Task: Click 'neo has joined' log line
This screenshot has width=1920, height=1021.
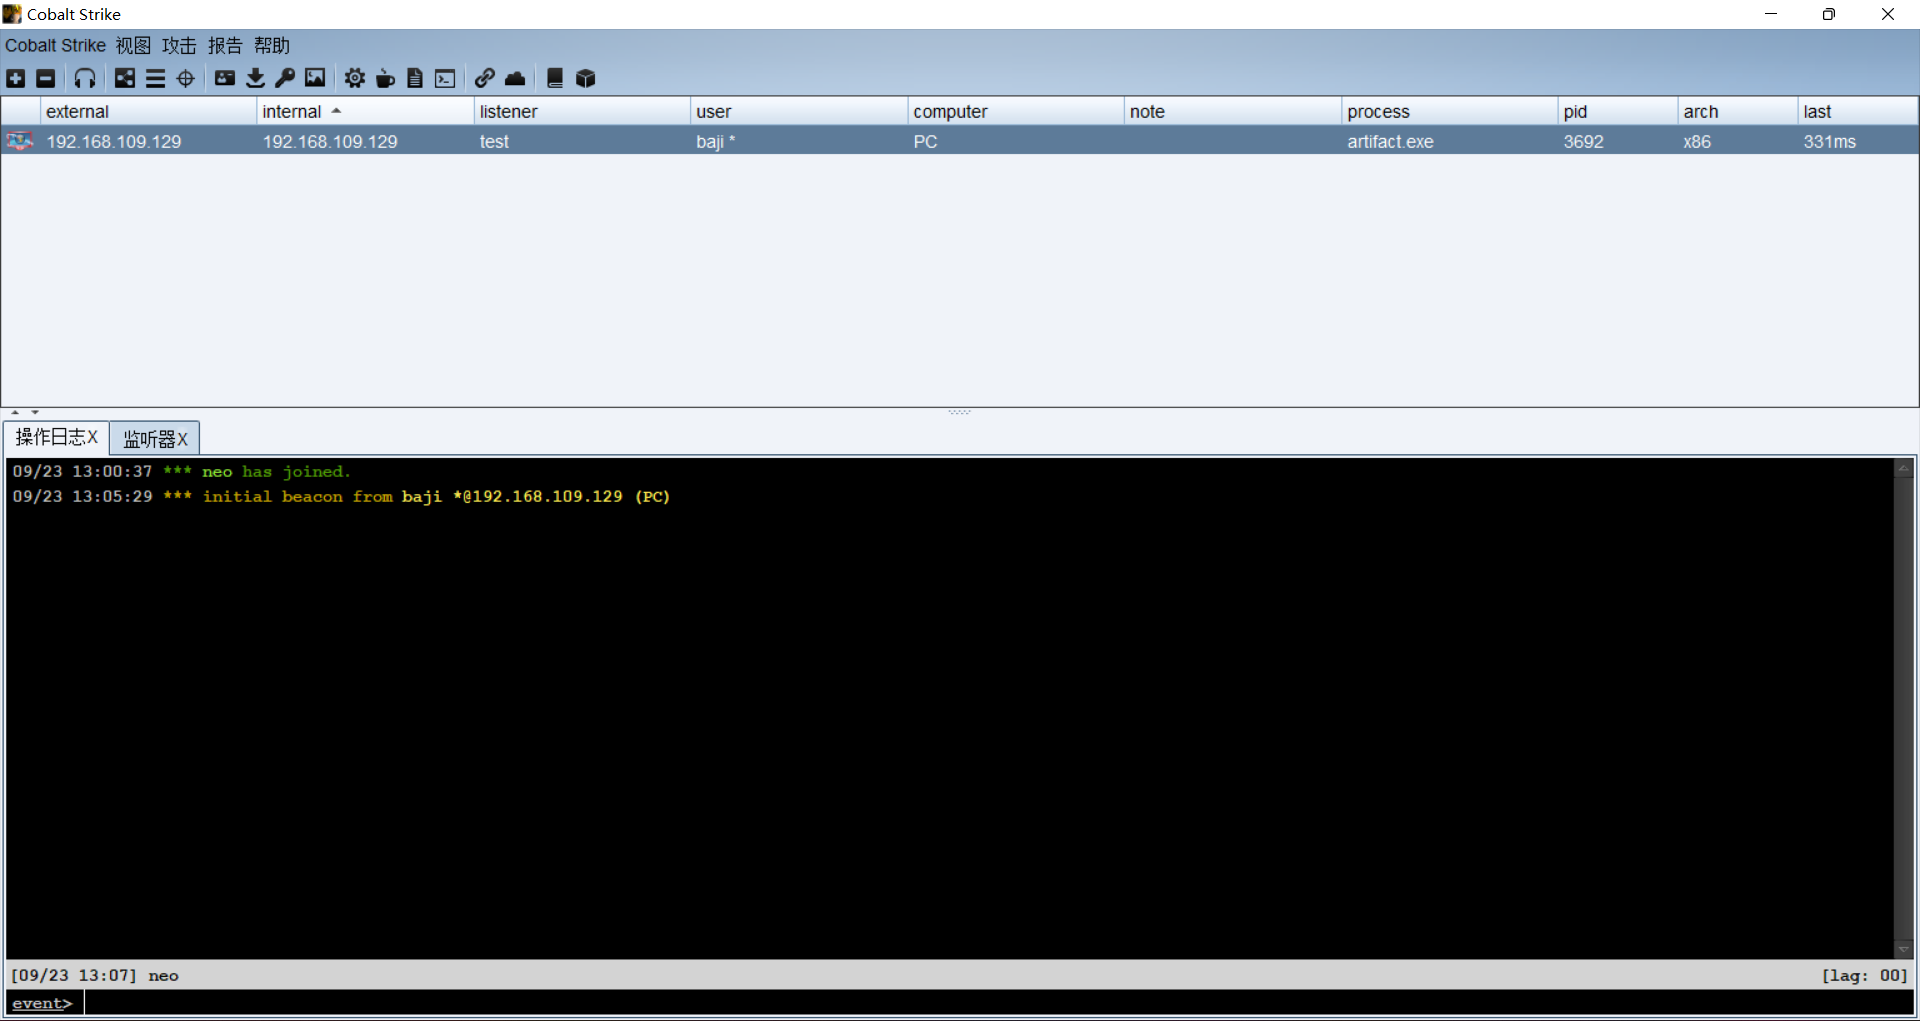Action: (x=182, y=471)
